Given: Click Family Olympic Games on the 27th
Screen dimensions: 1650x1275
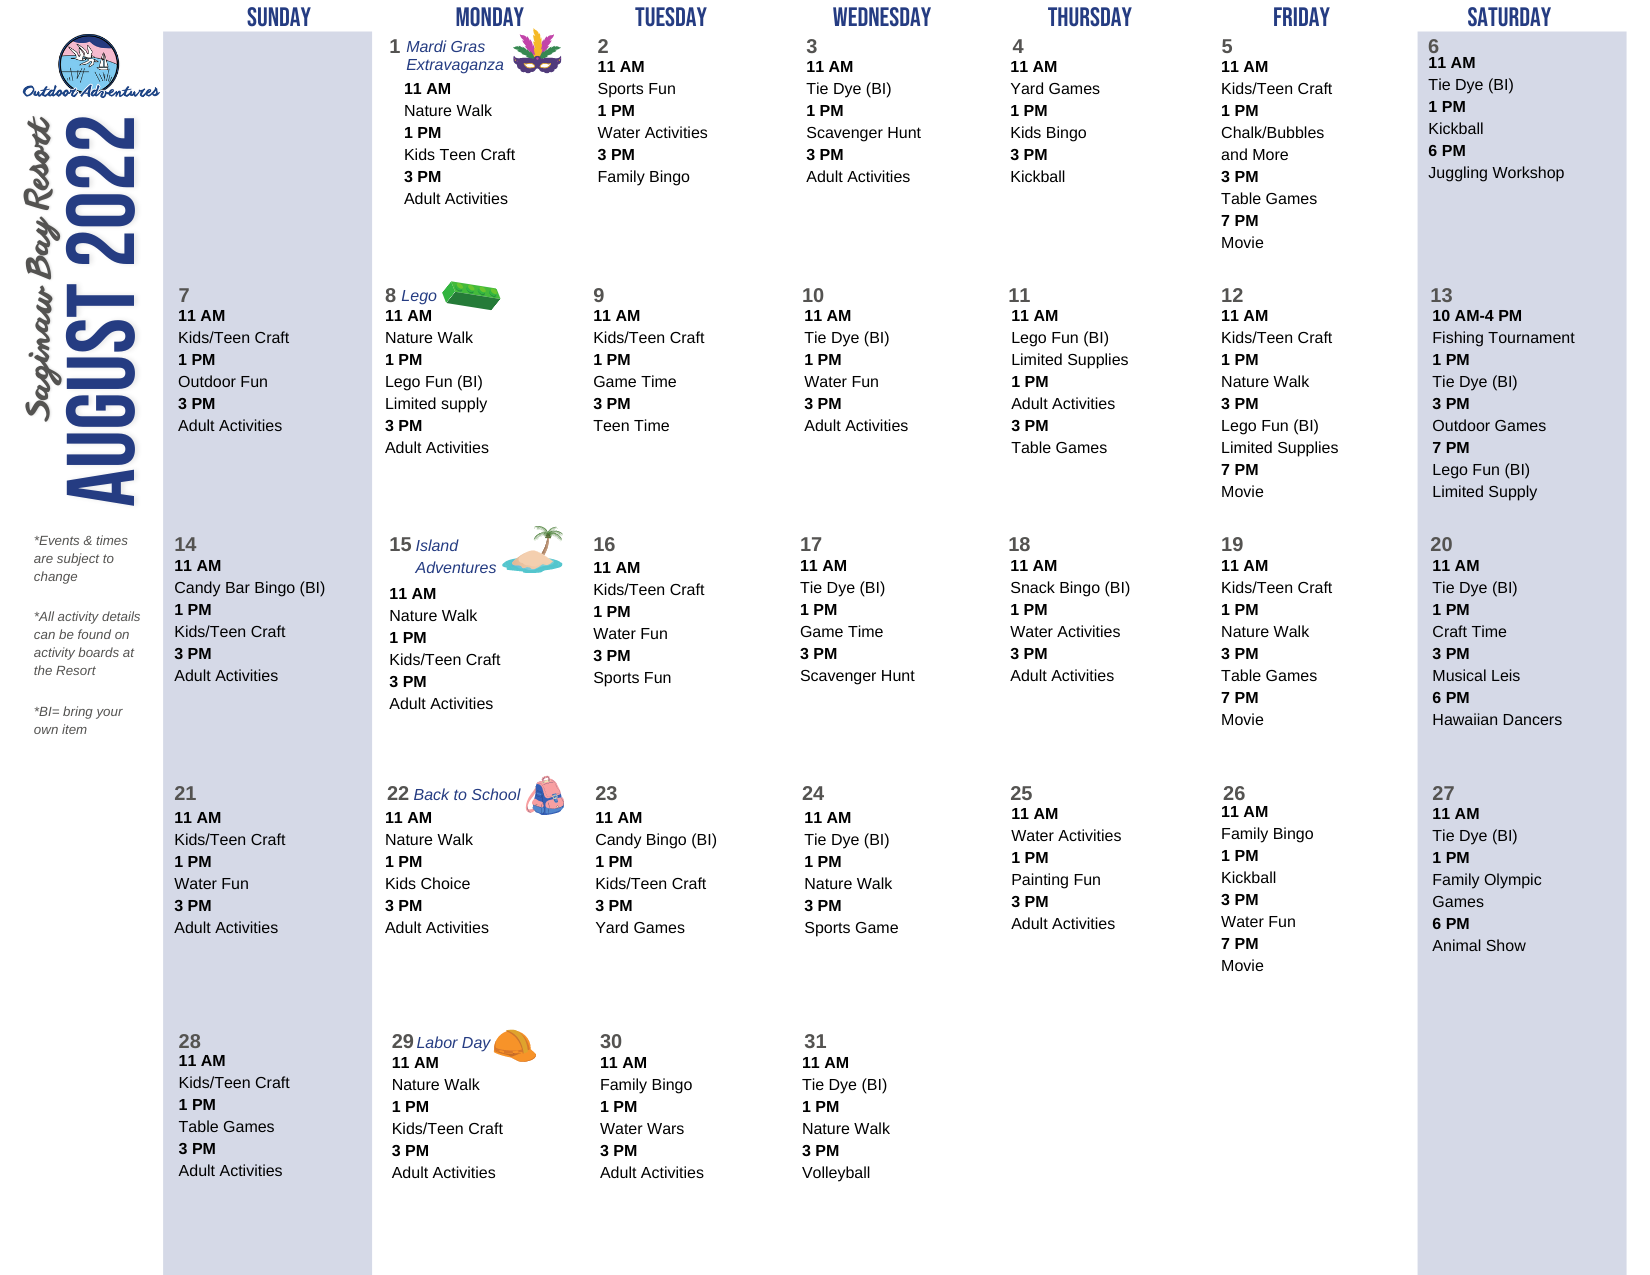Looking at the screenshot, I should pos(1487,891).
